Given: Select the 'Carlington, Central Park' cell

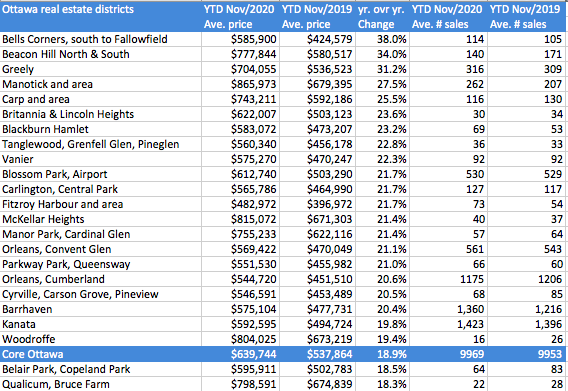Looking at the screenshot, I should click(101, 189).
